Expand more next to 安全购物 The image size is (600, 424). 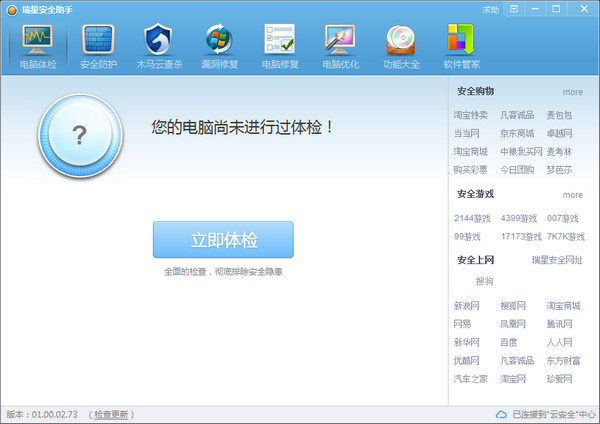572,92
